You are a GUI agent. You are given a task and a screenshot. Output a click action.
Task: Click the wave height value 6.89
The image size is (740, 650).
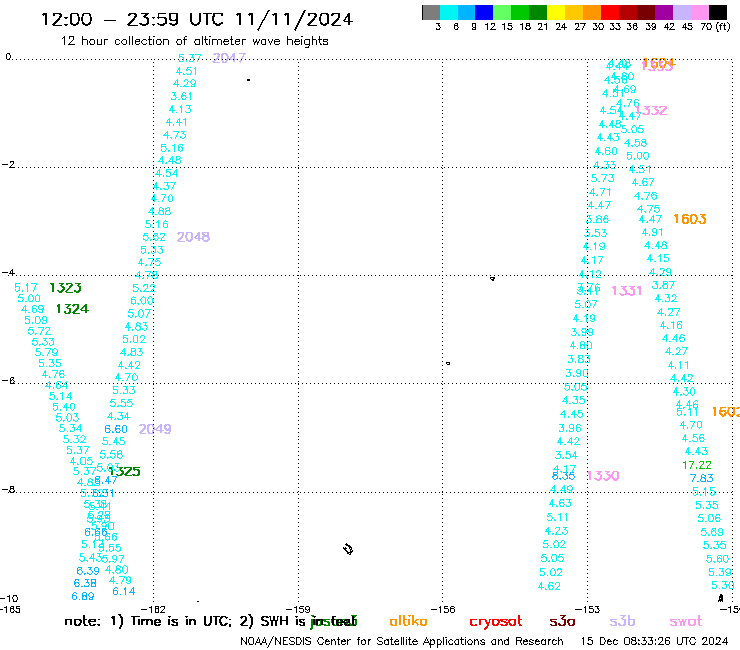83,596
